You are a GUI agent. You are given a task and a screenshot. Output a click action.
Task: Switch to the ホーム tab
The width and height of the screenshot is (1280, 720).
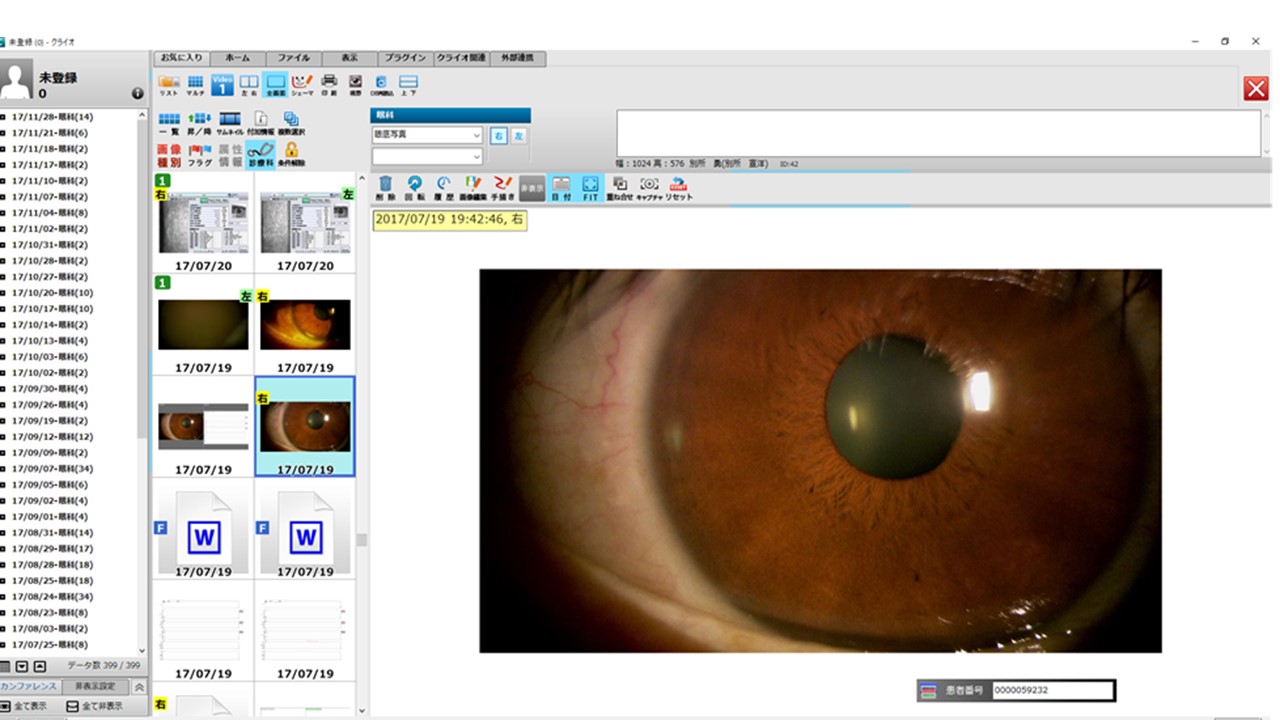coord(238,58)
